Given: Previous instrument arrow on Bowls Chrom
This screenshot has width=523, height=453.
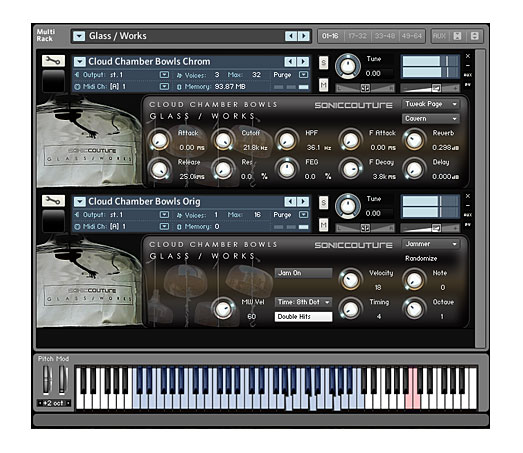Looking at the screenshot, I should point(290,61).
